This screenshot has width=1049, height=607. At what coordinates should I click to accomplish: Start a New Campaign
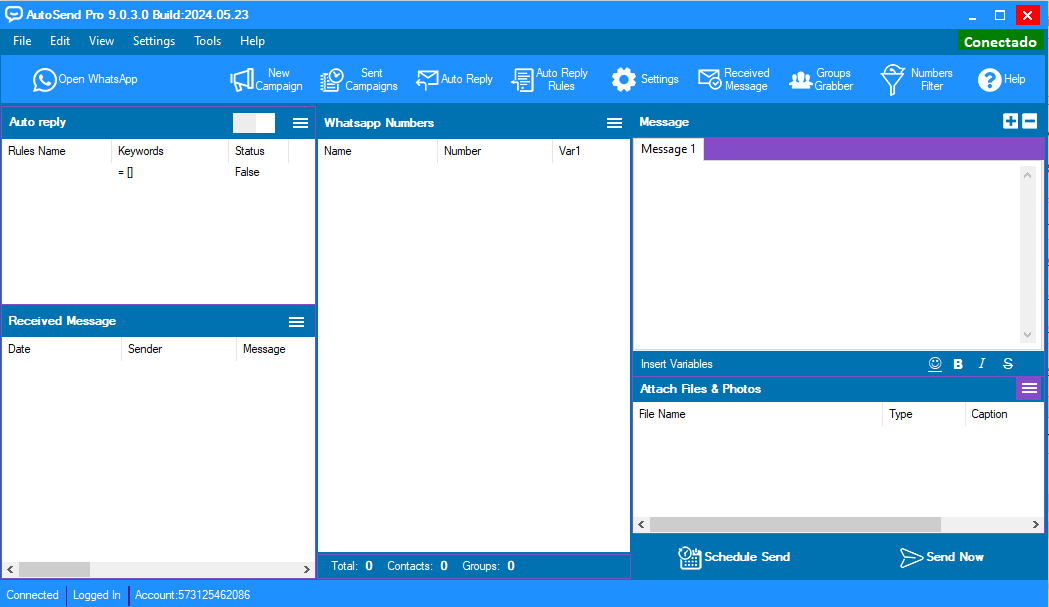(266, 80)
